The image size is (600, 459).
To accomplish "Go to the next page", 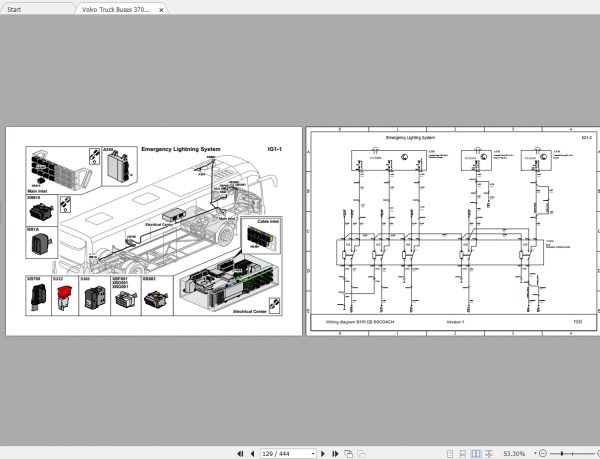I will tap(323, 454).
